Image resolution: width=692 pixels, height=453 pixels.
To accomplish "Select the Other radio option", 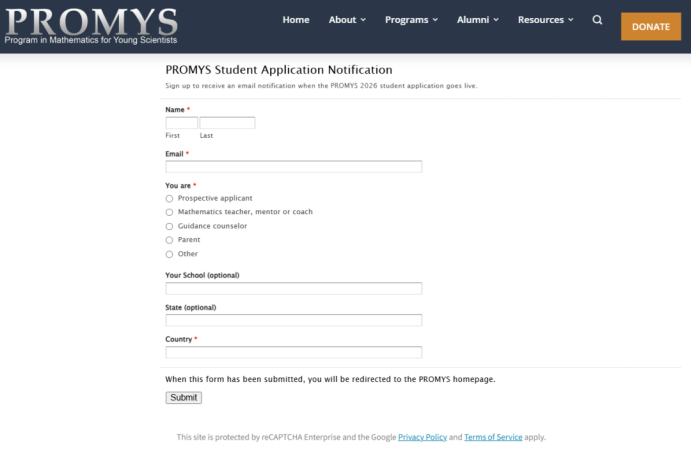I will click(169, 254).
